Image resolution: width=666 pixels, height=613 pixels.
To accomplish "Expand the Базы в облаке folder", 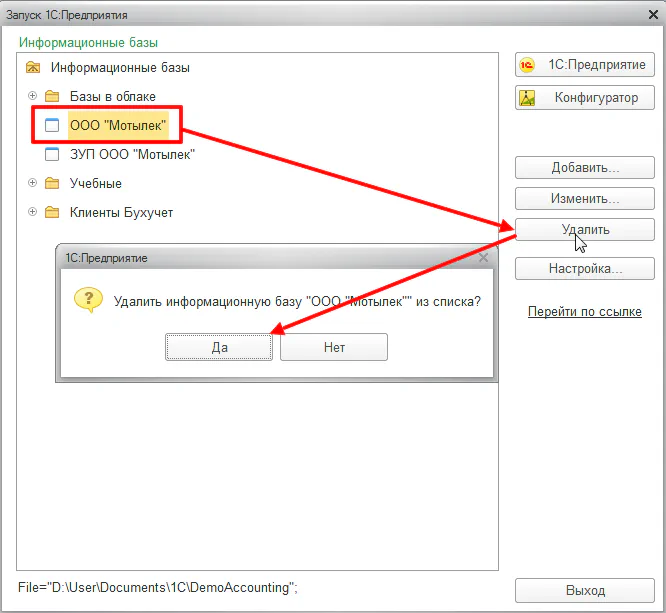I will click(x=33, y=96).
